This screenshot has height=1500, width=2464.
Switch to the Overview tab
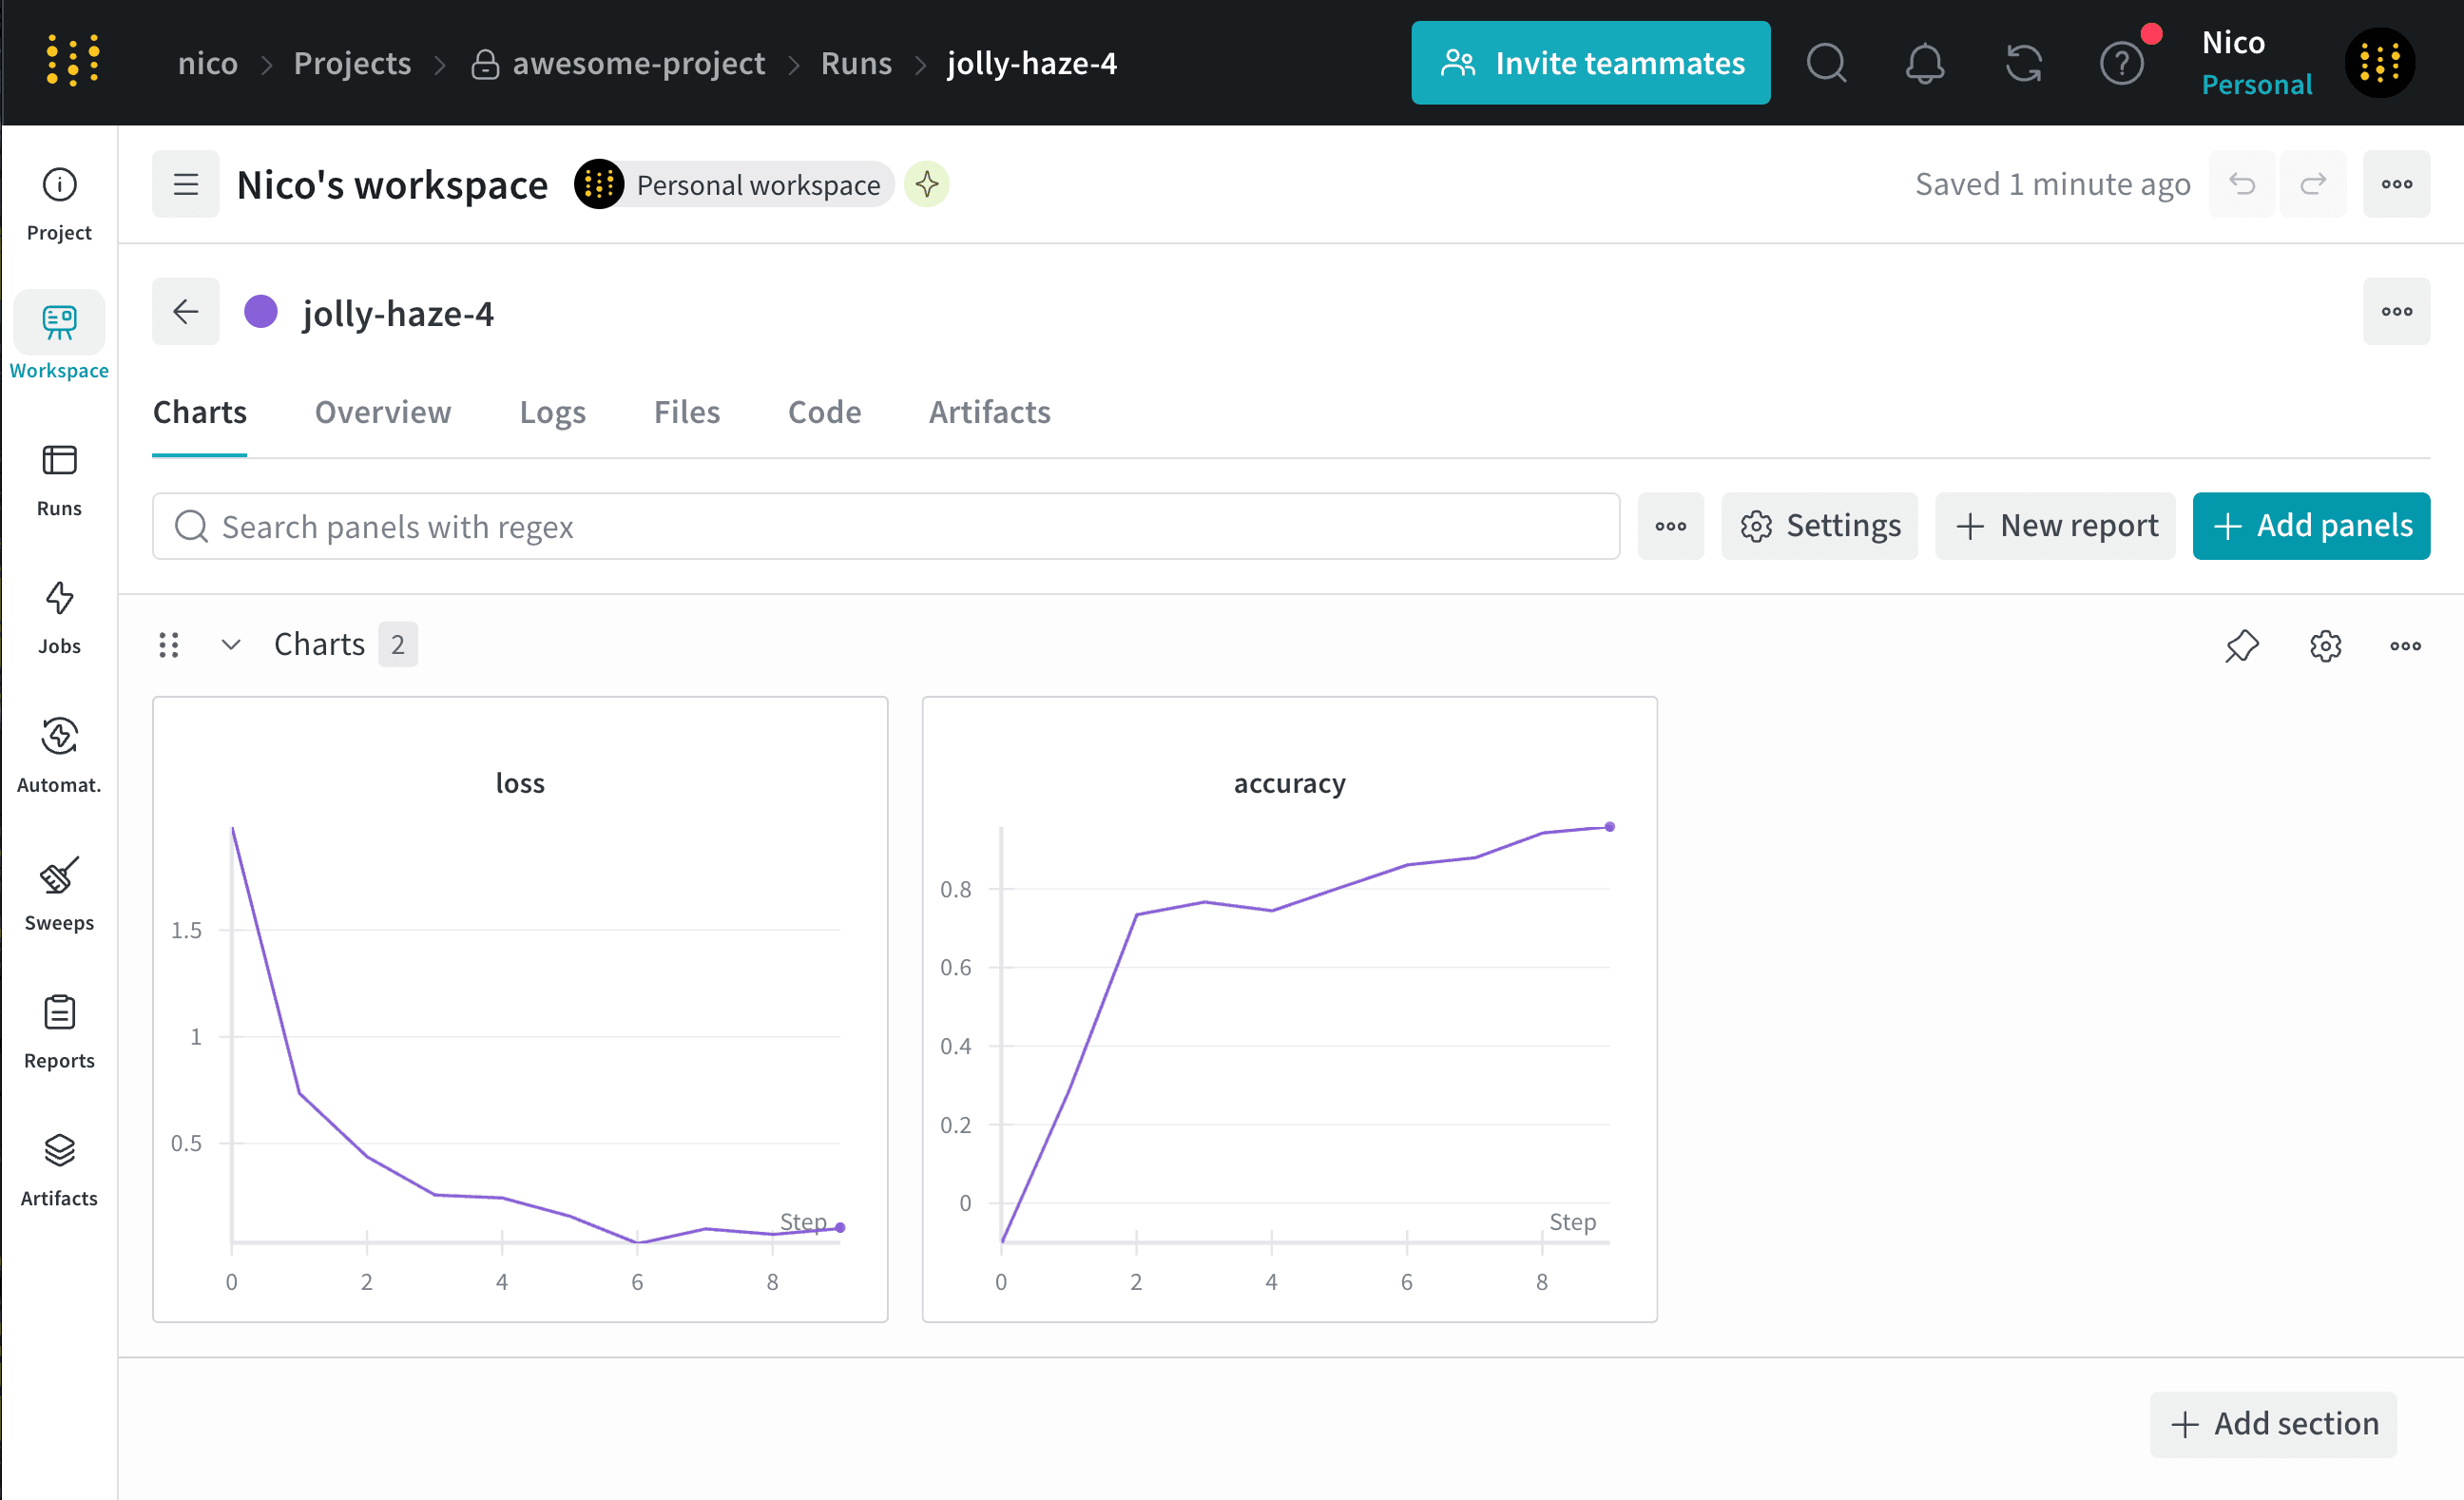[383, 412]
